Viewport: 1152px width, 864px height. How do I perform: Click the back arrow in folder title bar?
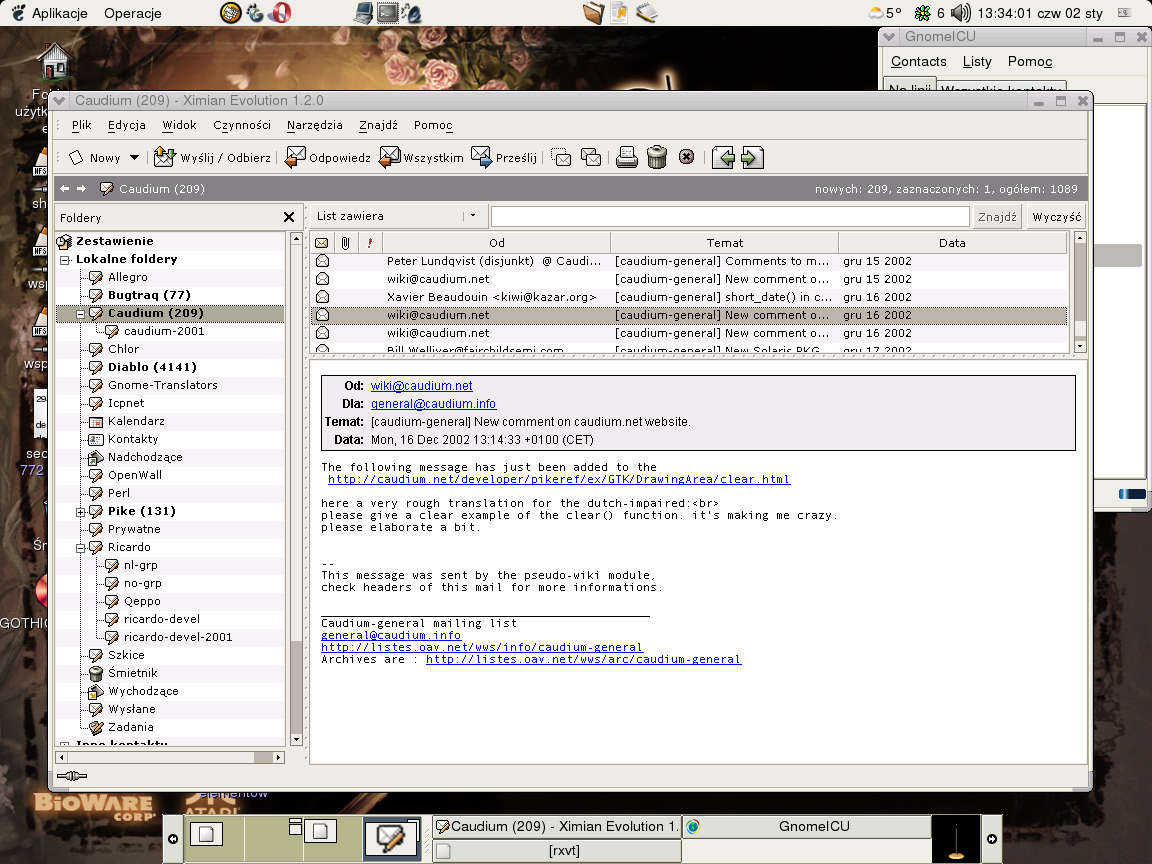click(x=65, y=189)
